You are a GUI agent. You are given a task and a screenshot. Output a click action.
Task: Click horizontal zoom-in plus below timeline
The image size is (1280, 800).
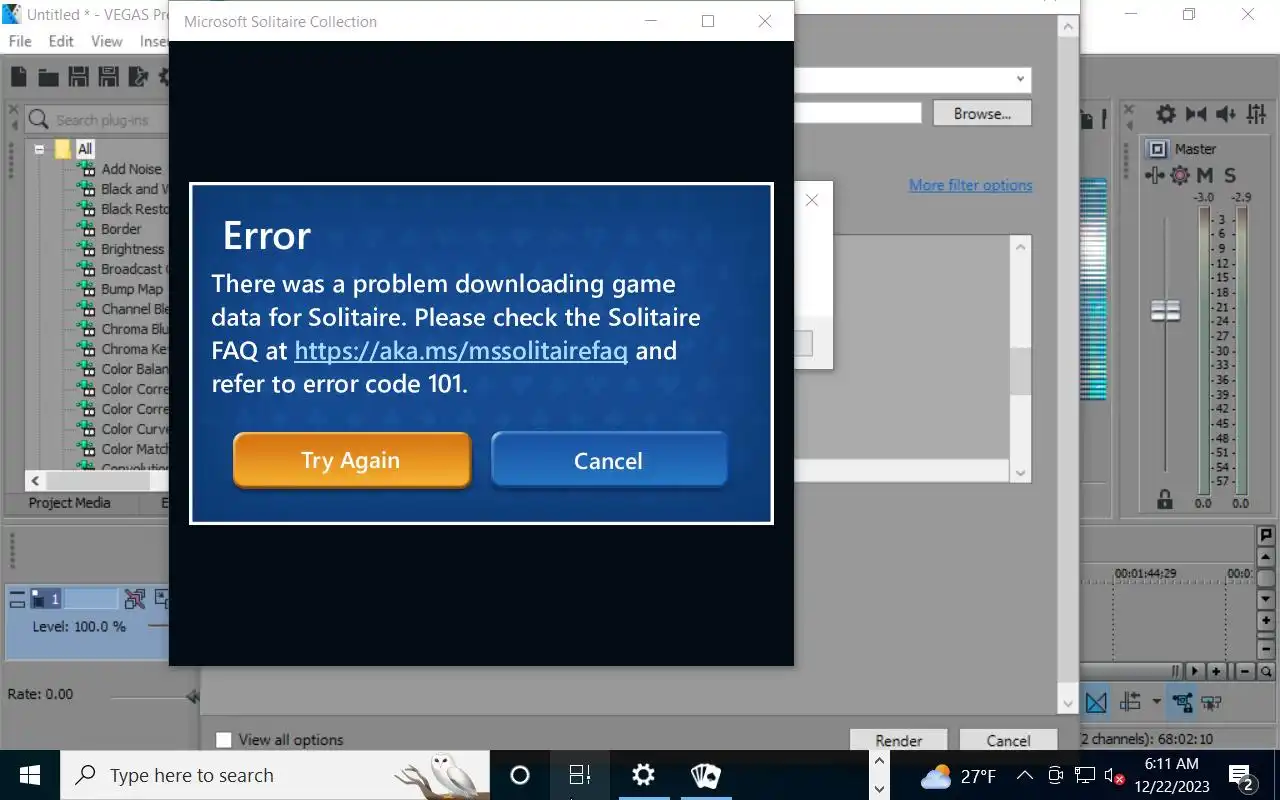1217,672
